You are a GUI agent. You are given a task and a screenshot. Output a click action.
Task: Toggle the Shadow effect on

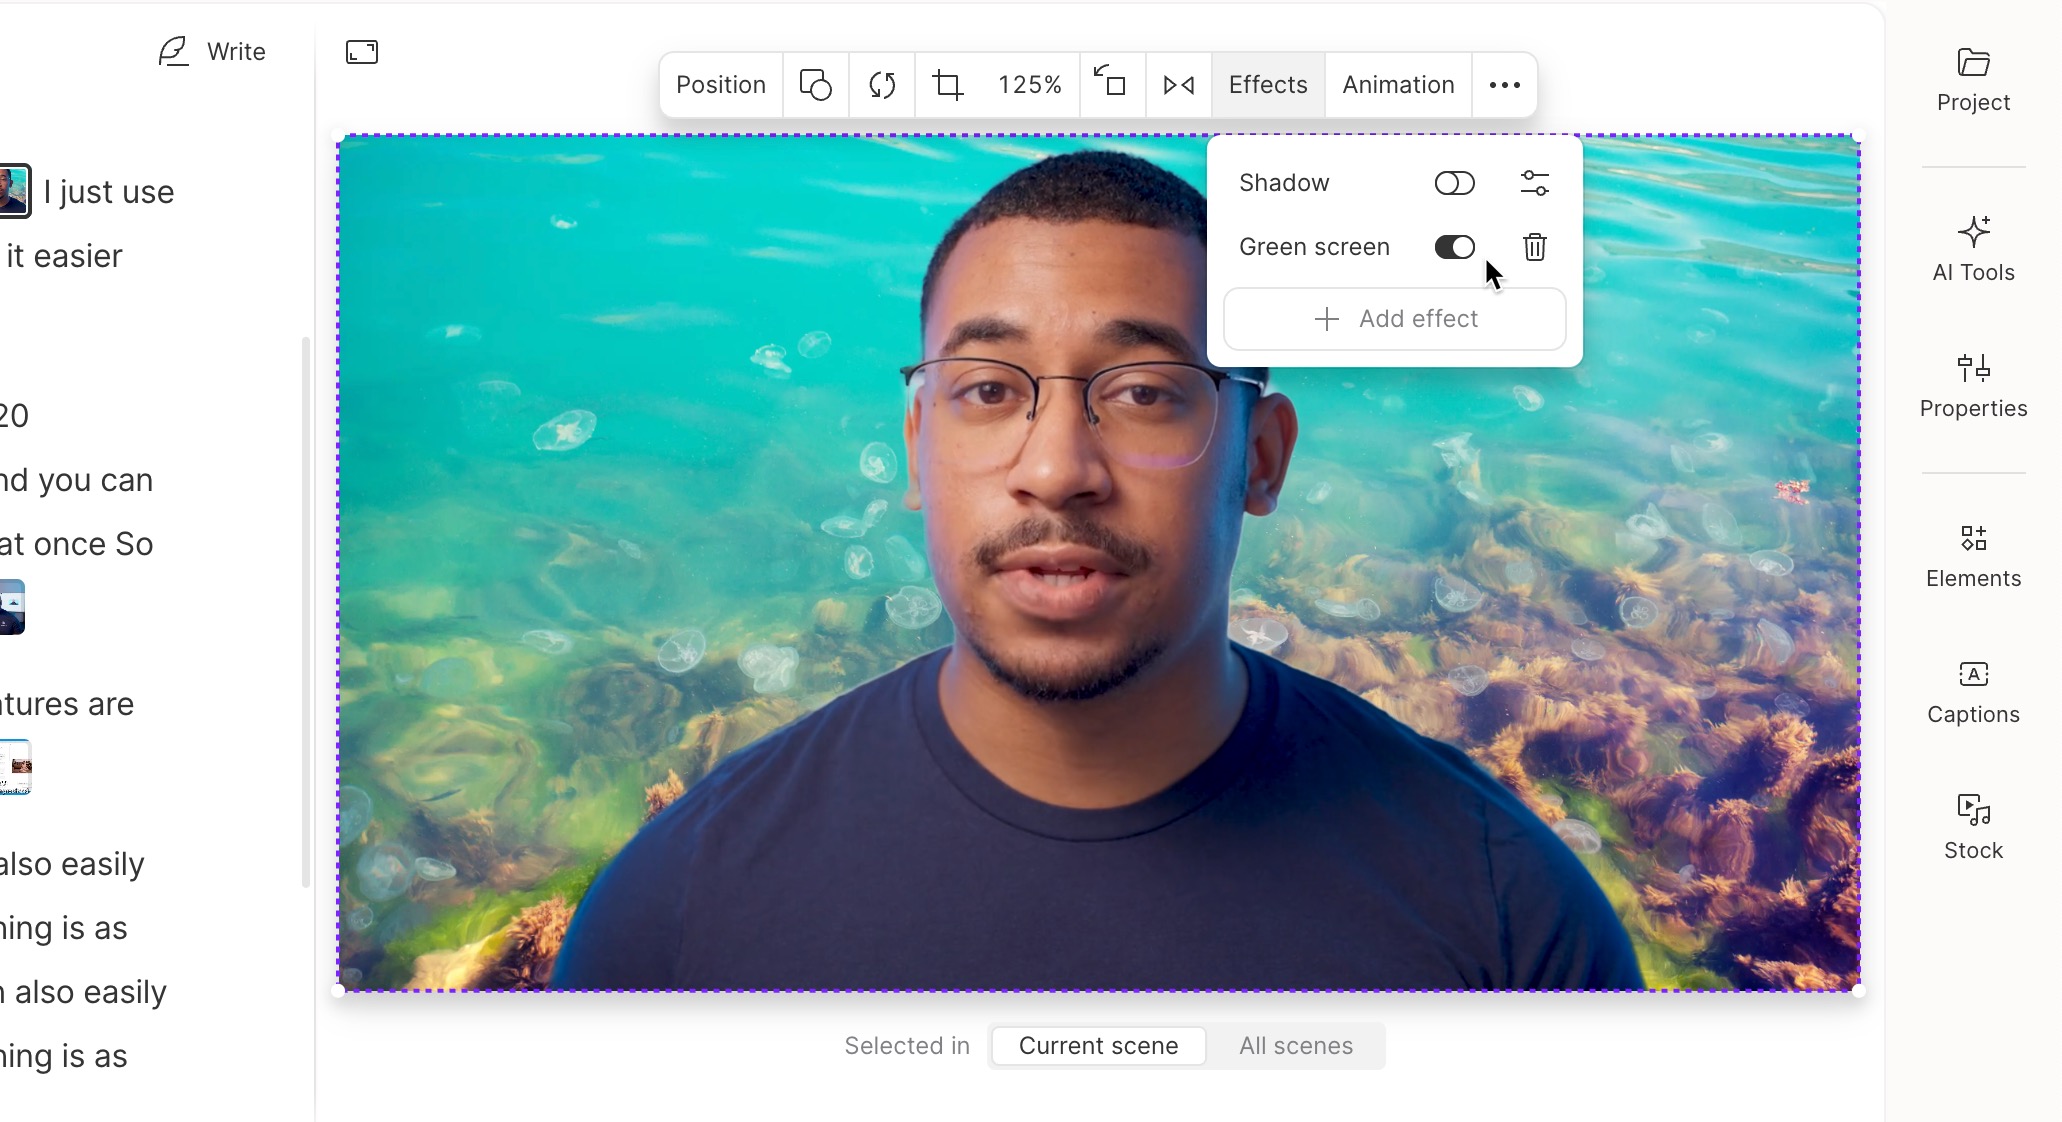tap(1454, 183)
